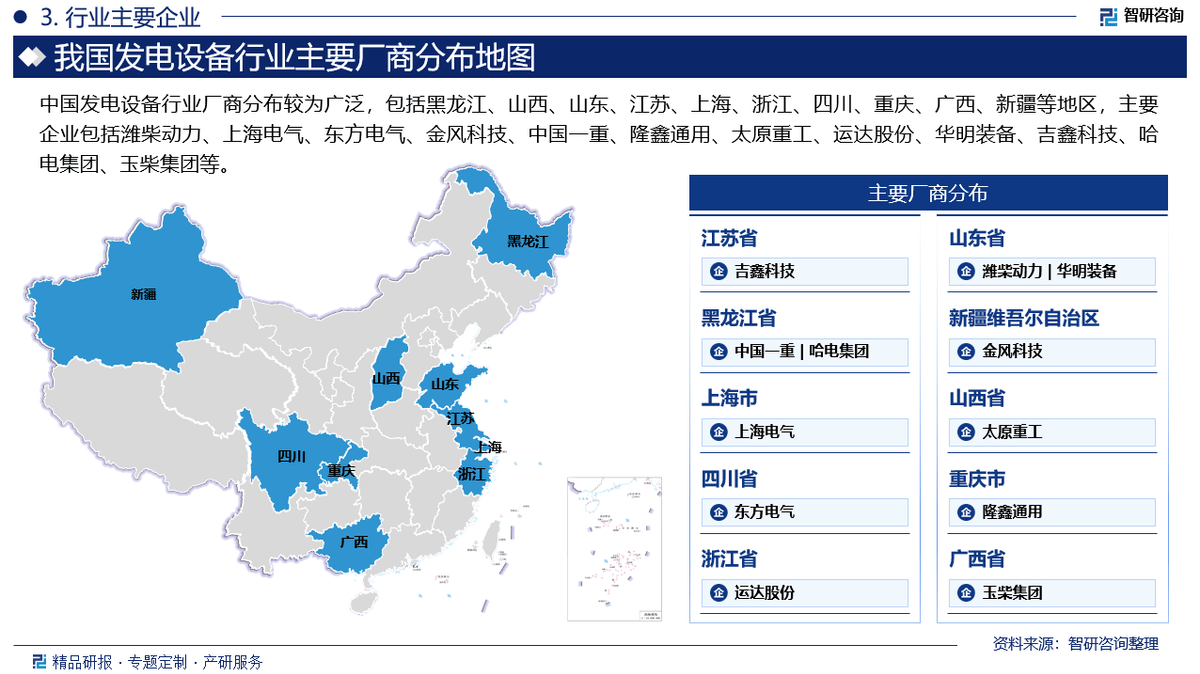Click the 哈电集团 company name

[839, 351]
